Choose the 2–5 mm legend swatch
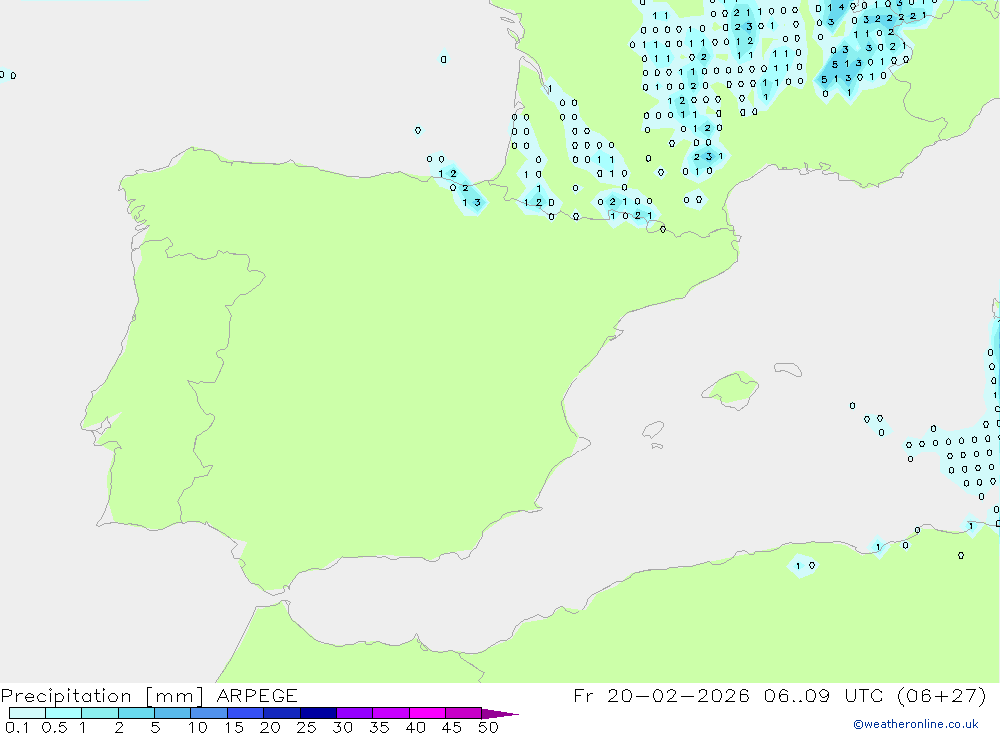Screen dimensions: 1000x733 [x=136, y=713]
